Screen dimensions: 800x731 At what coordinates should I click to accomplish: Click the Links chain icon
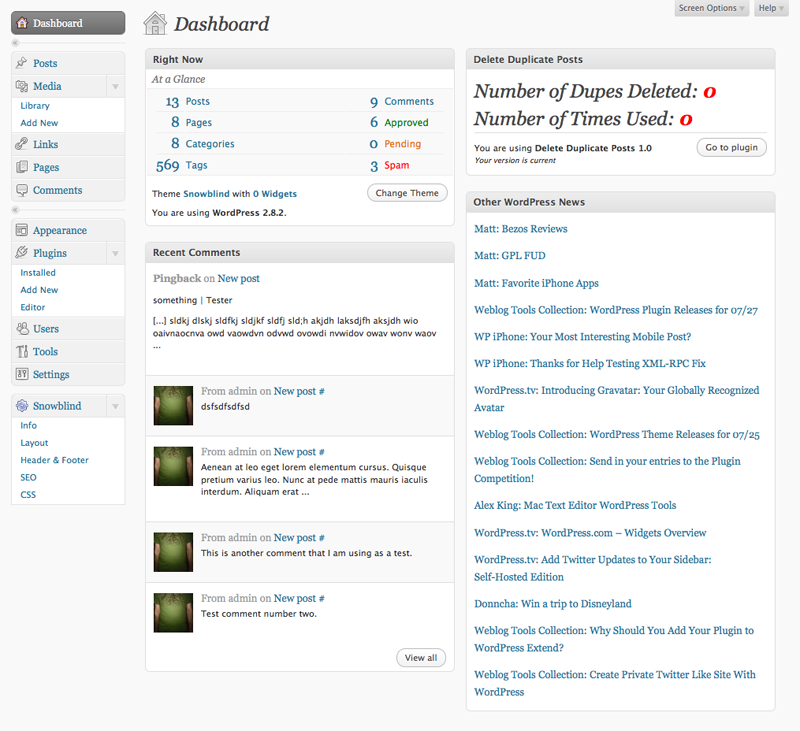(21, 144)
